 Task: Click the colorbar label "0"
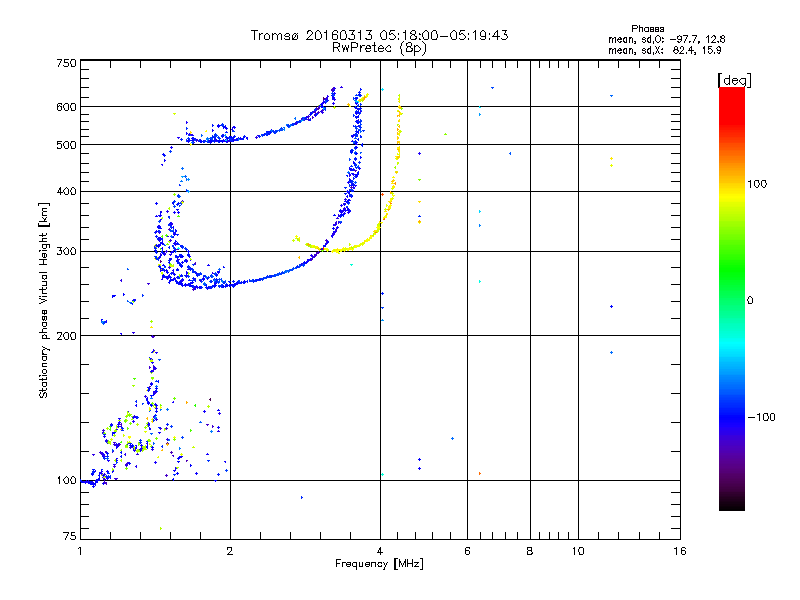tap(750, 300)
